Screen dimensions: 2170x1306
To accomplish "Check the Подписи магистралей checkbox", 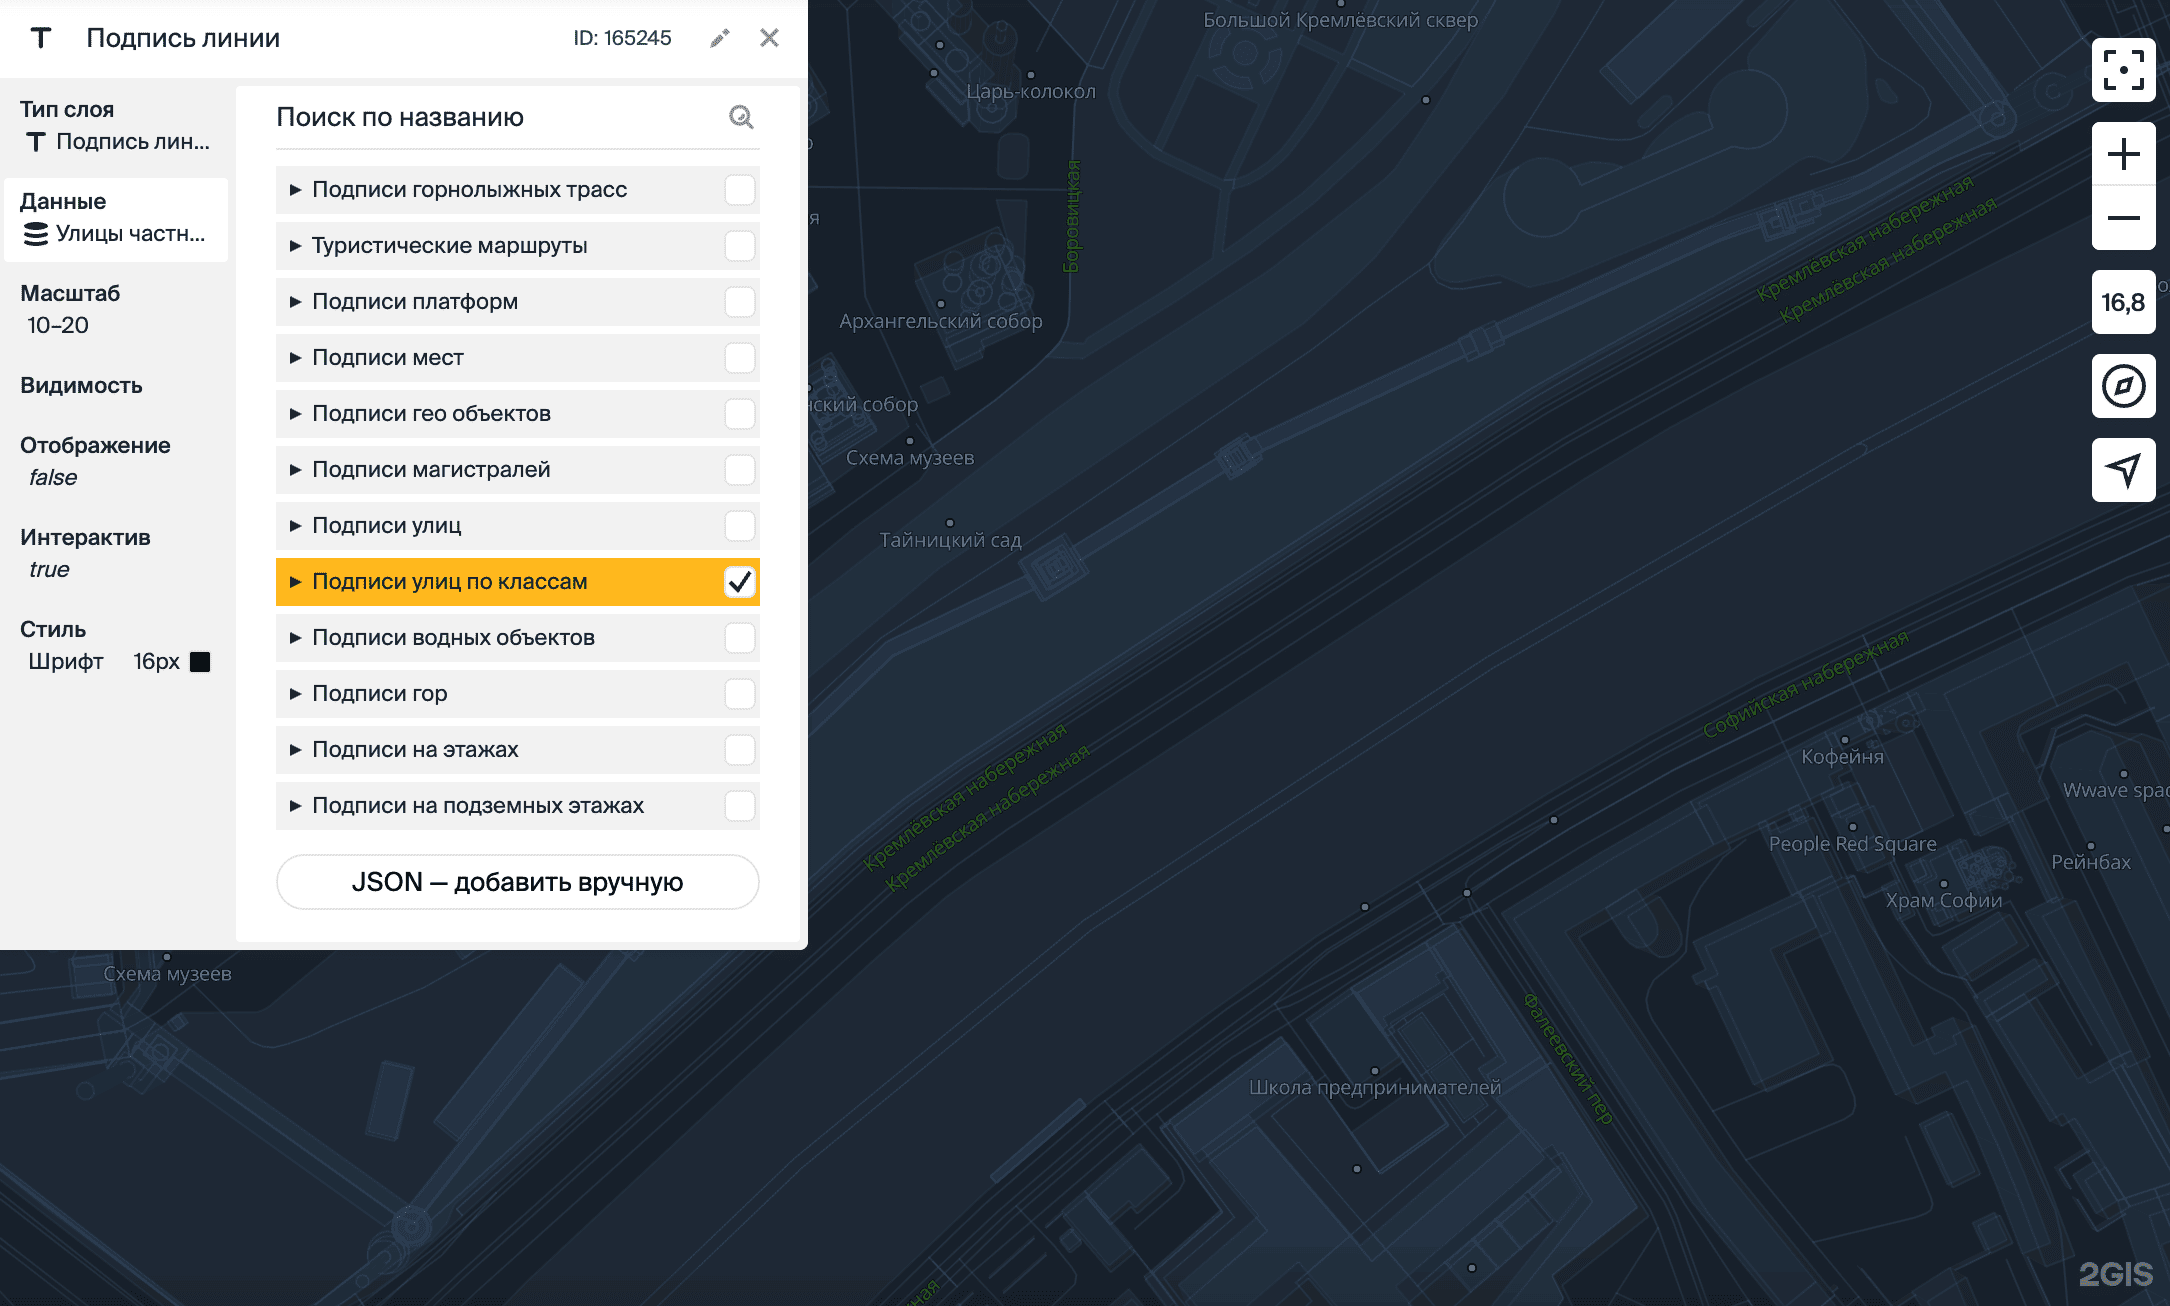I will click(739, 470).
